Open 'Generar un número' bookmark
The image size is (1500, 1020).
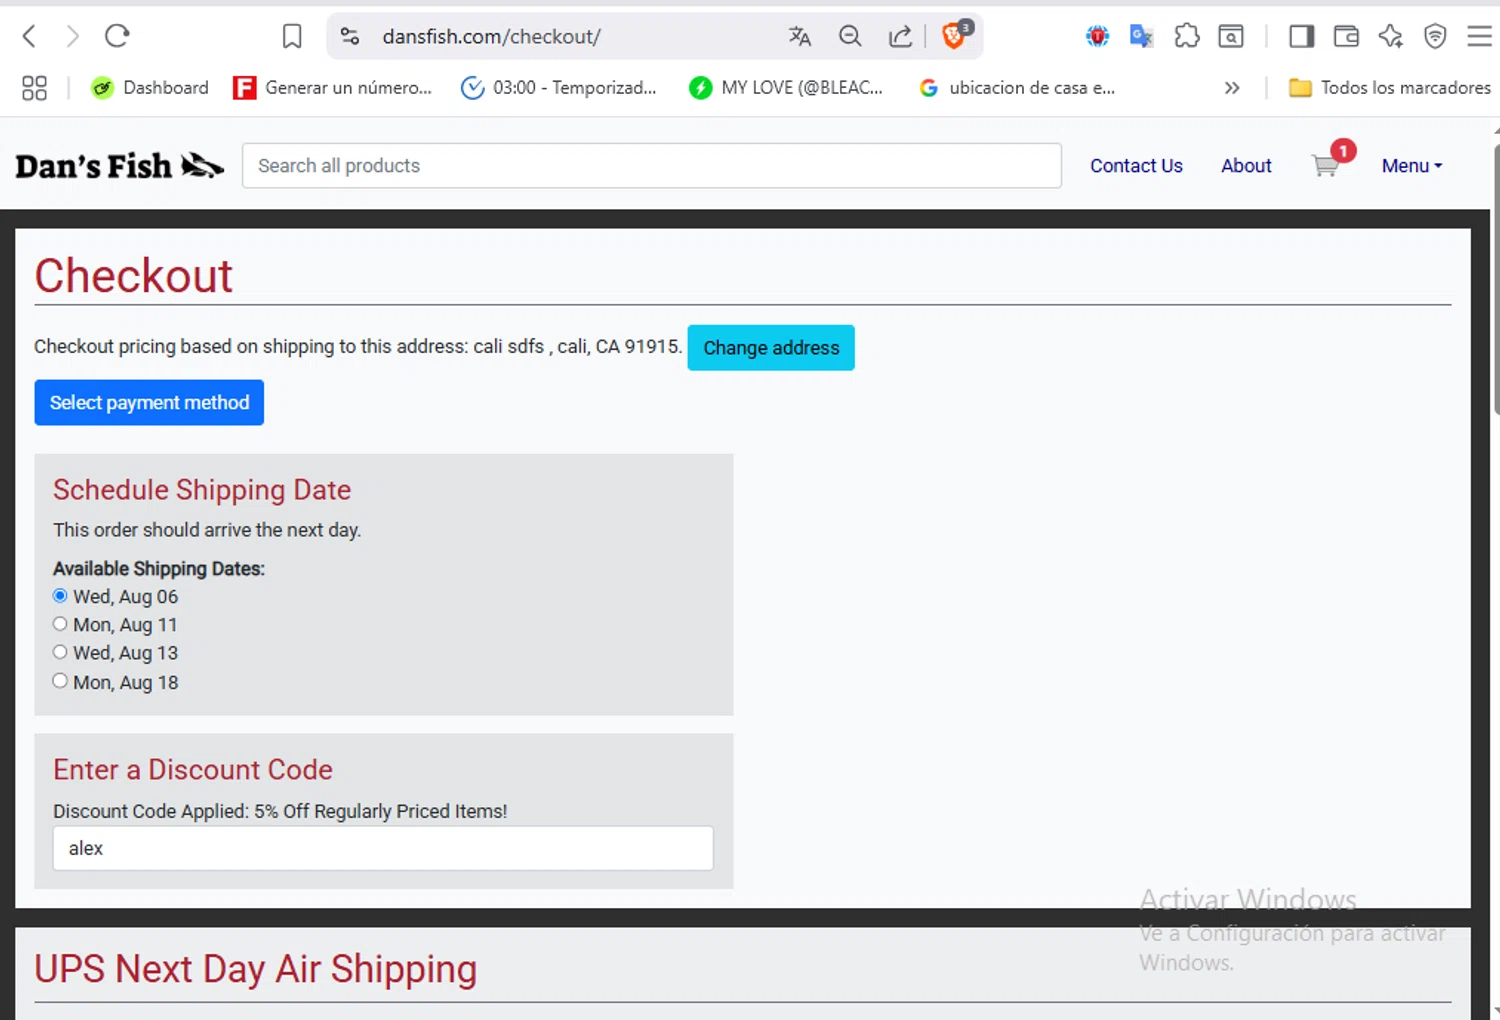[332, 88]
